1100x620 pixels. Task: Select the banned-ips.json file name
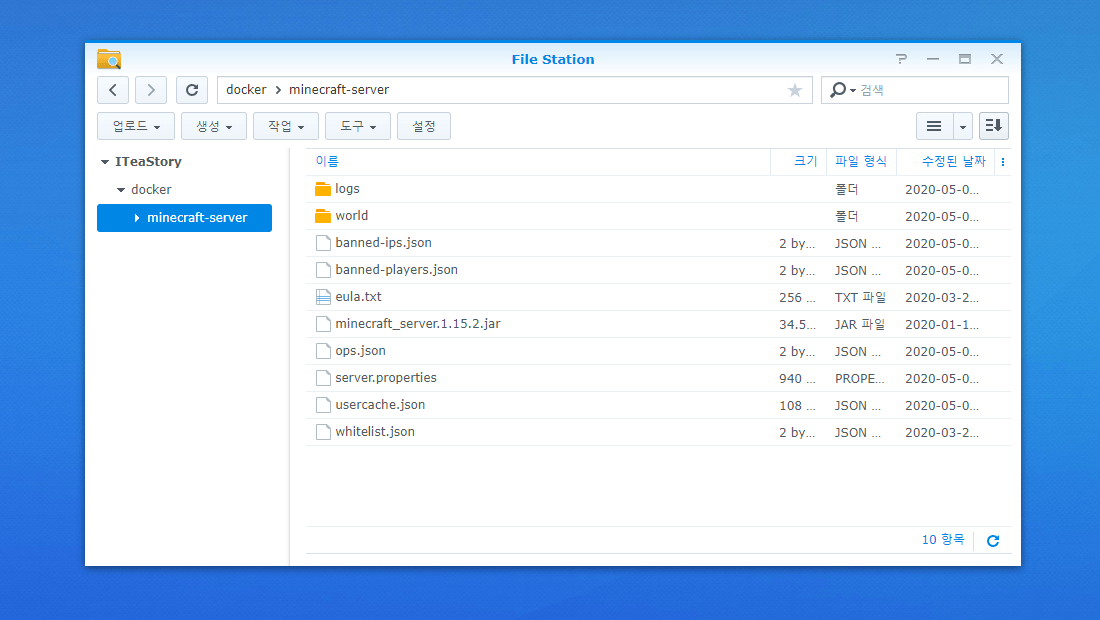tap(383, 243)
